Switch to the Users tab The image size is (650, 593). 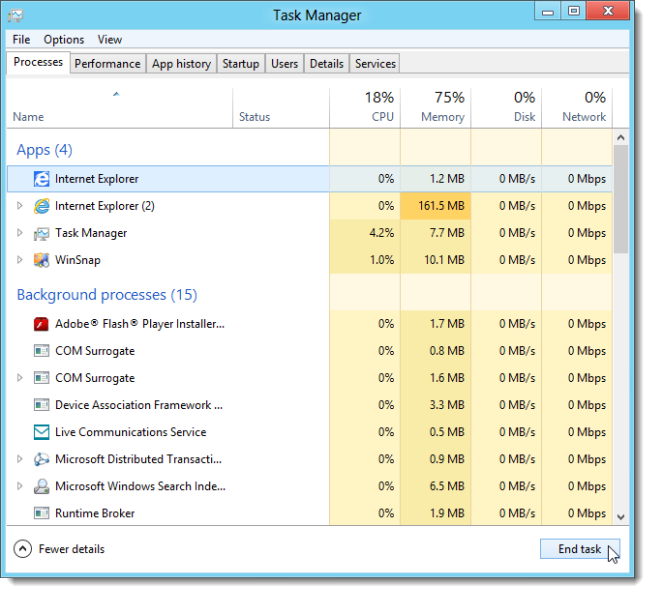[x=284, y=64]
